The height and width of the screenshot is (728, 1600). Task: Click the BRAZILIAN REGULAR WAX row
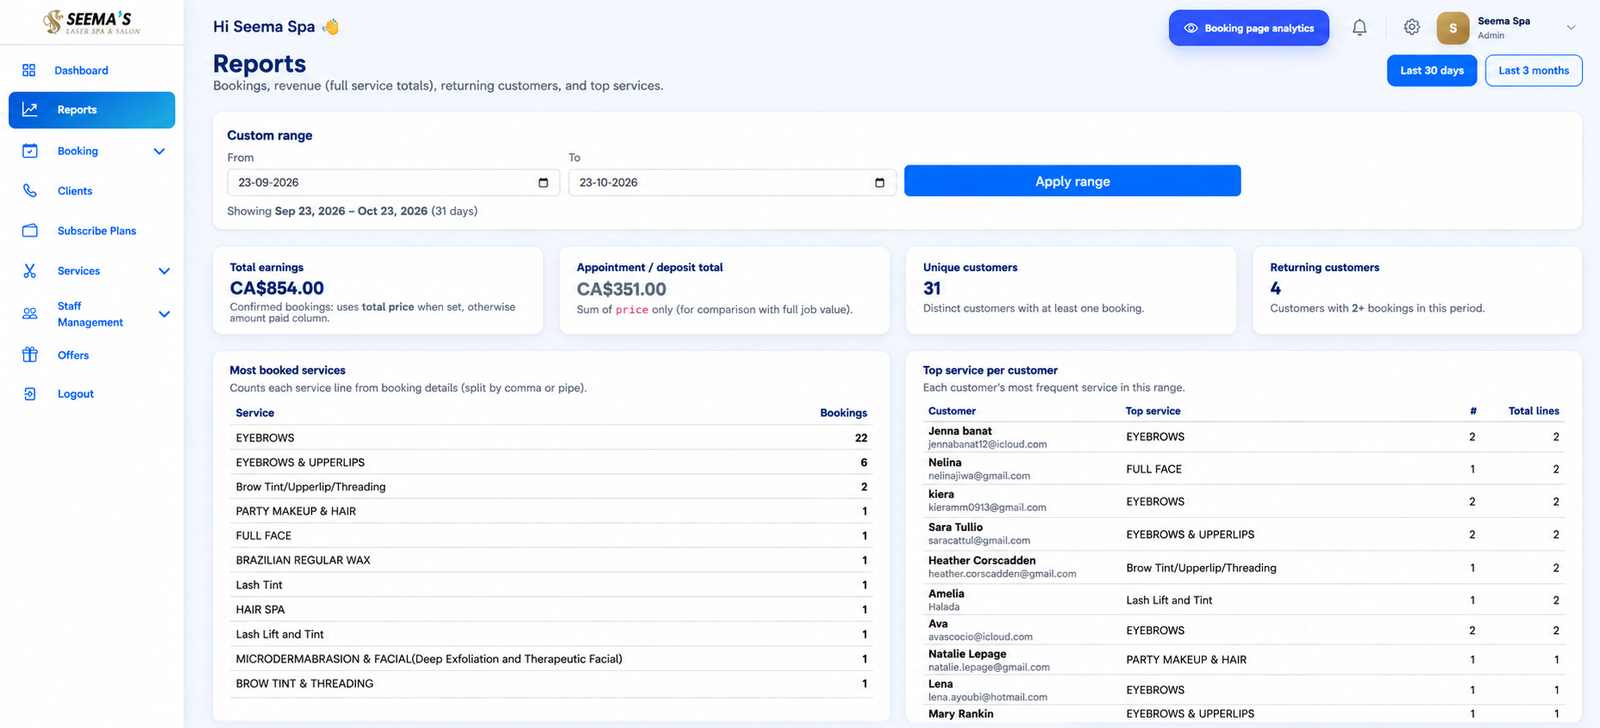(551, 560)
